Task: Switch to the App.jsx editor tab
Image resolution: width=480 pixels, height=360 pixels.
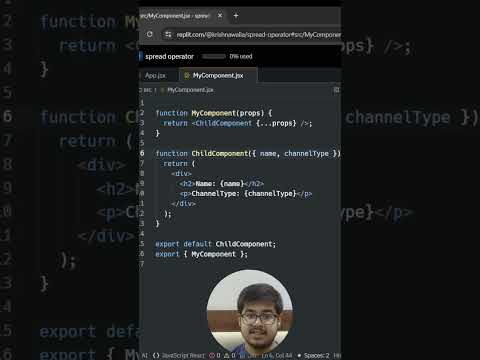Action: [155, 76]
